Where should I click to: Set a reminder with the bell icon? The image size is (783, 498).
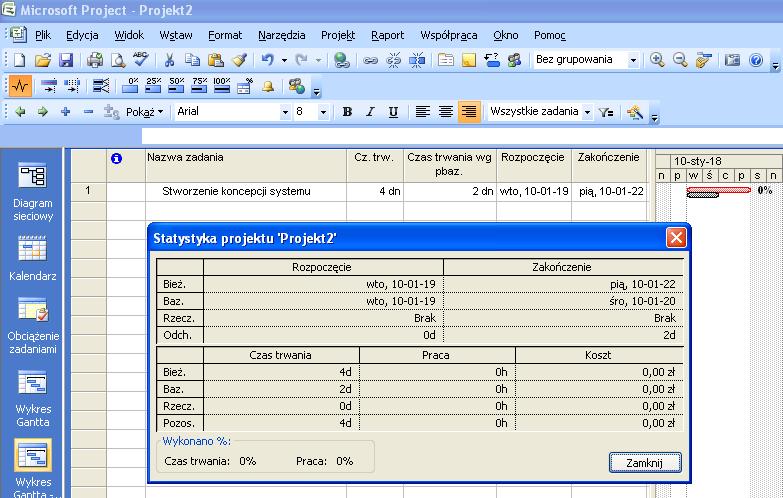[268, 86]
